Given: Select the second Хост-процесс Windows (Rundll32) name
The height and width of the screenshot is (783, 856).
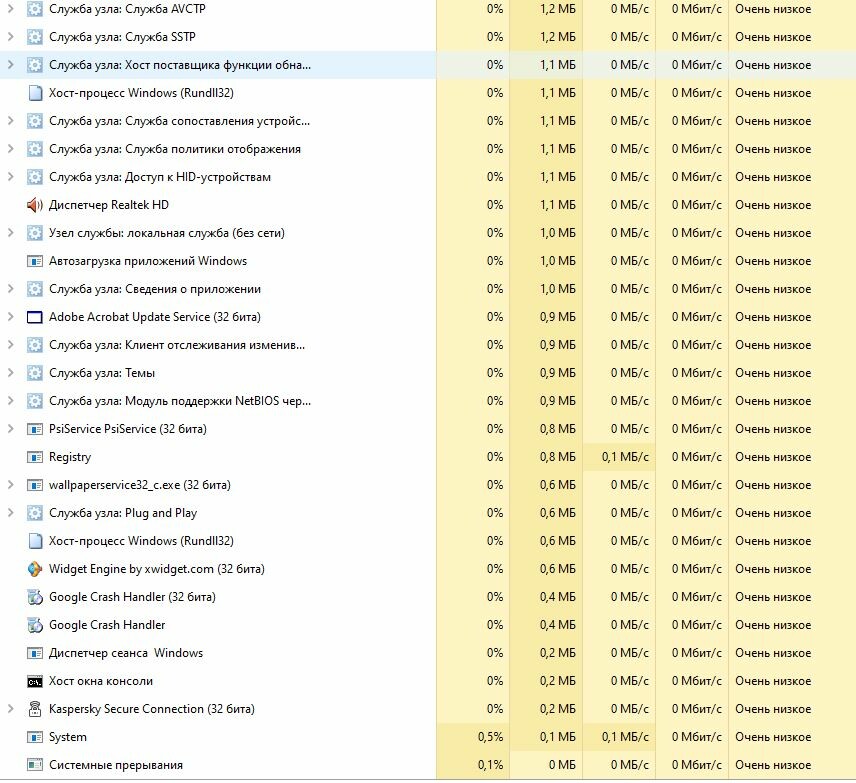Looking at the screenshot, I should coord(141,541).
